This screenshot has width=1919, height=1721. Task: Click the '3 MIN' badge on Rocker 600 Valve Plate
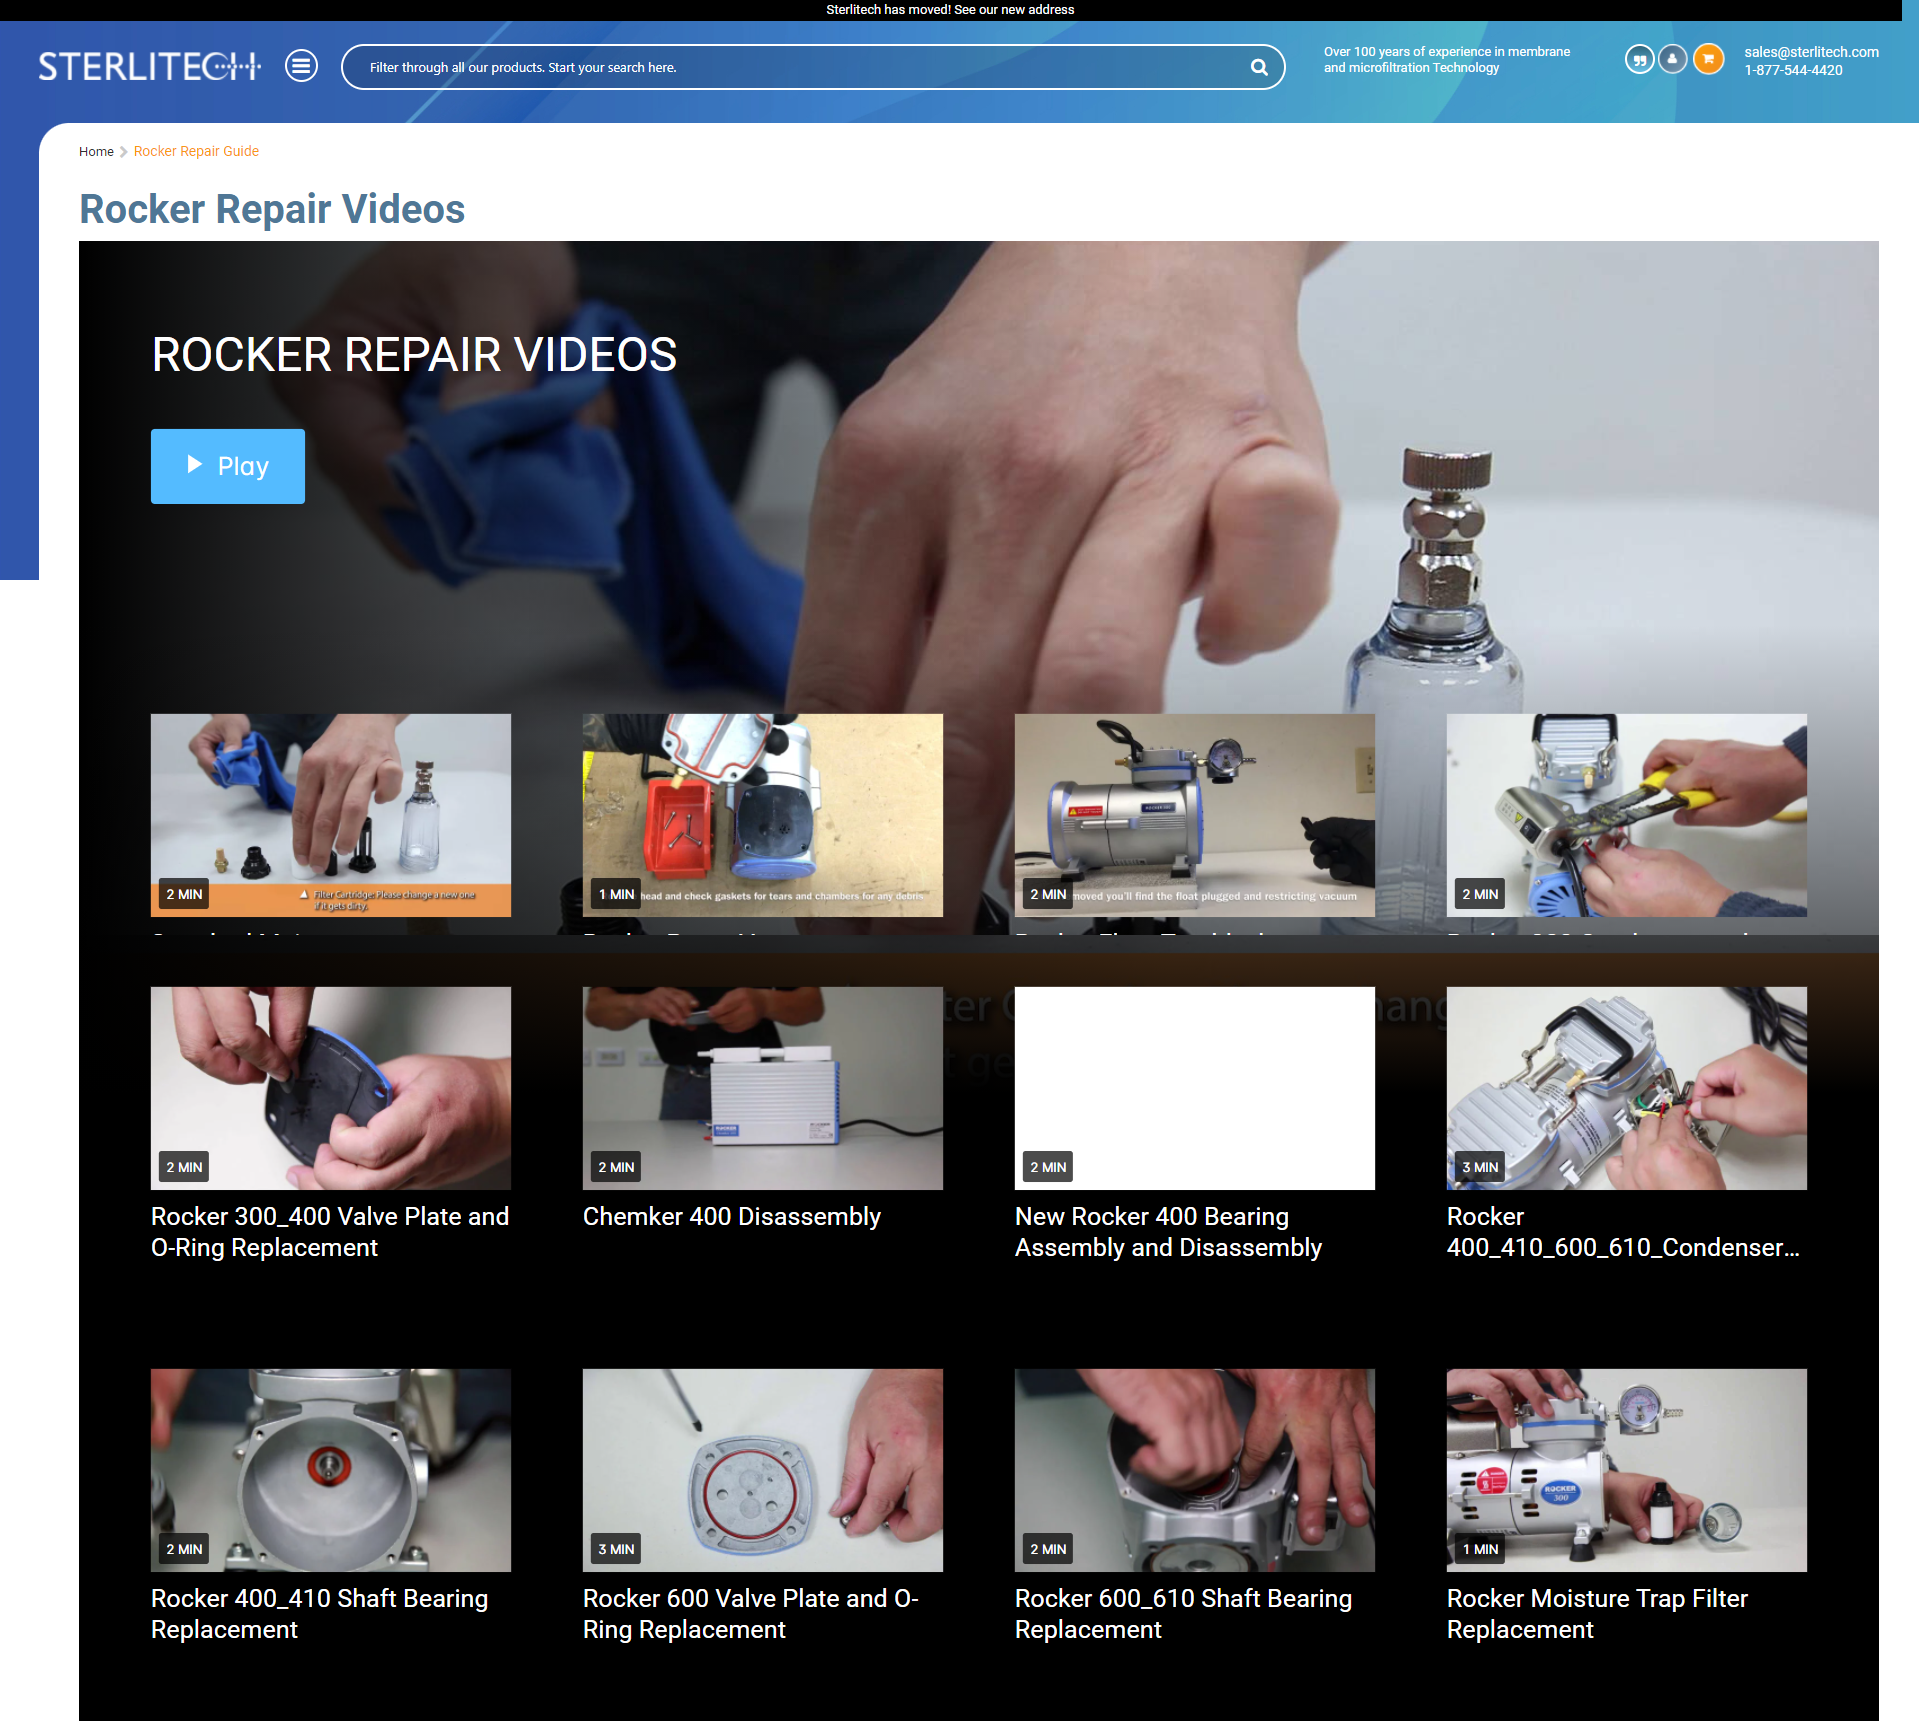coord(616,1549)
